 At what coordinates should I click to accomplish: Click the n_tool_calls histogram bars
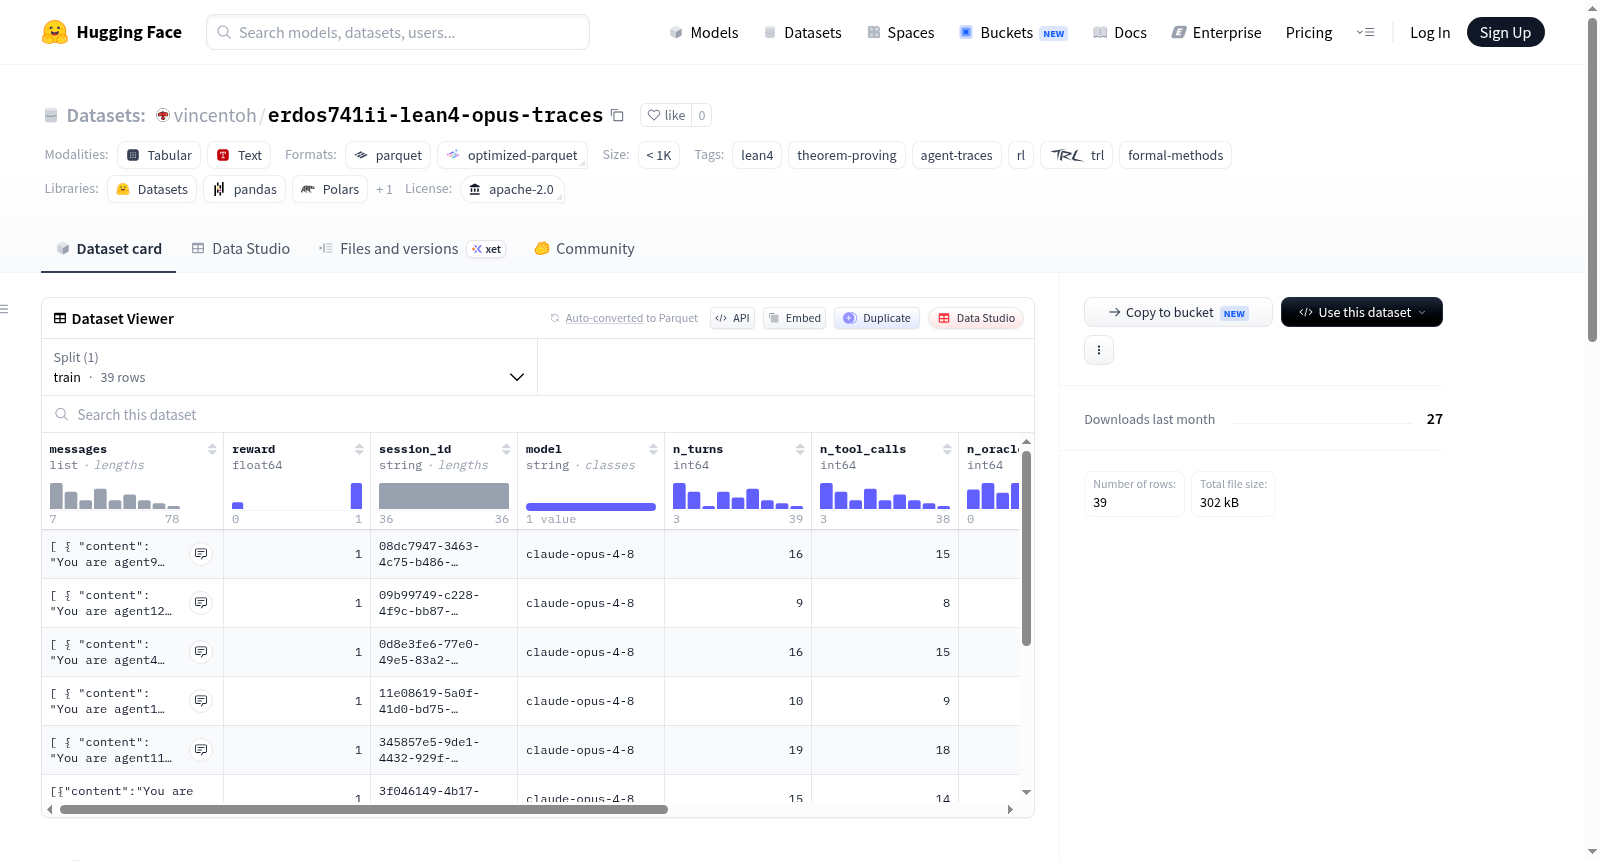coord(885,496)
